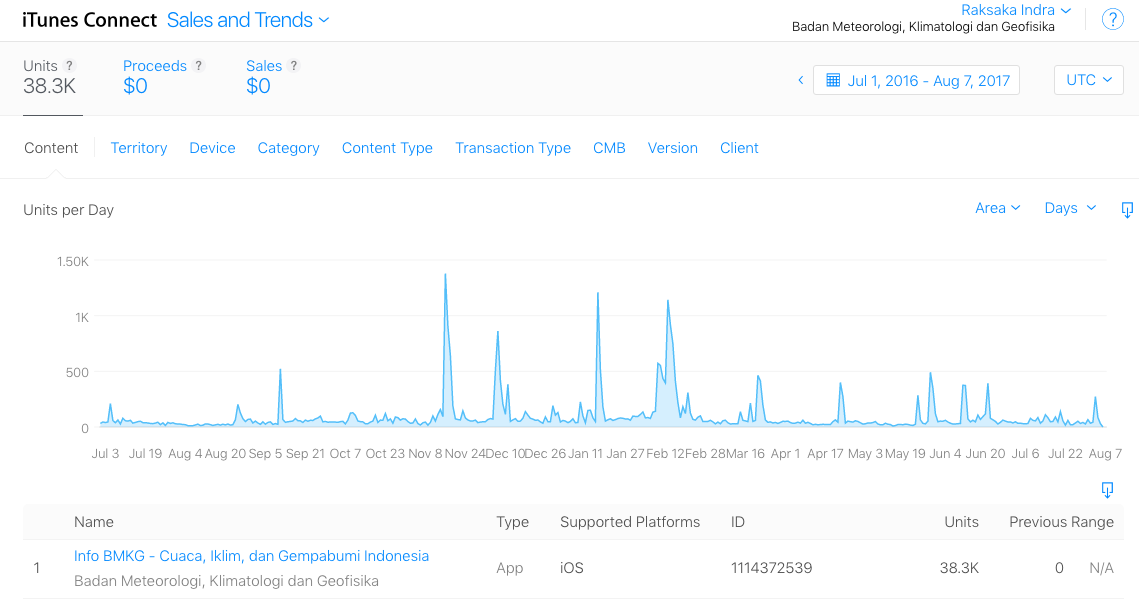
Task: Switch to the CMB tab
Action: click(x=609, y=148)
